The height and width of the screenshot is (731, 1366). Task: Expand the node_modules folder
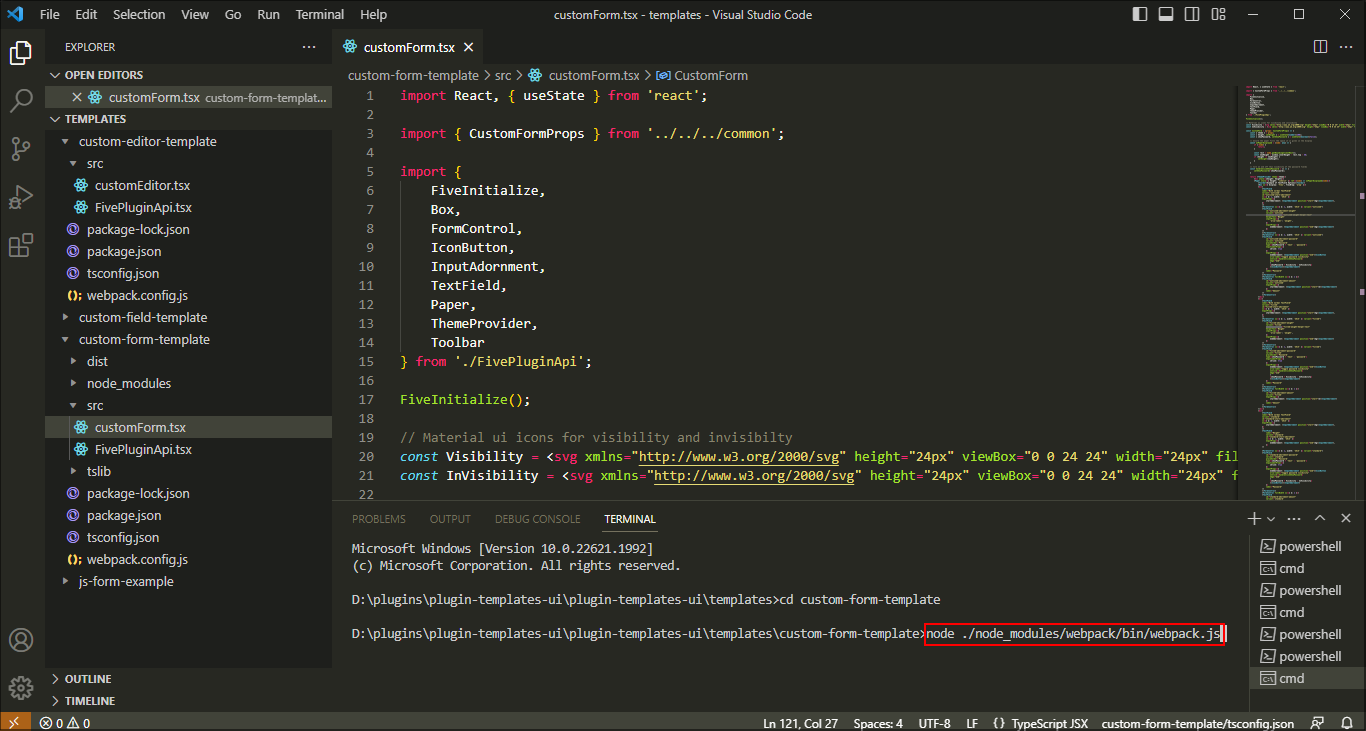[x=128, y=383]
